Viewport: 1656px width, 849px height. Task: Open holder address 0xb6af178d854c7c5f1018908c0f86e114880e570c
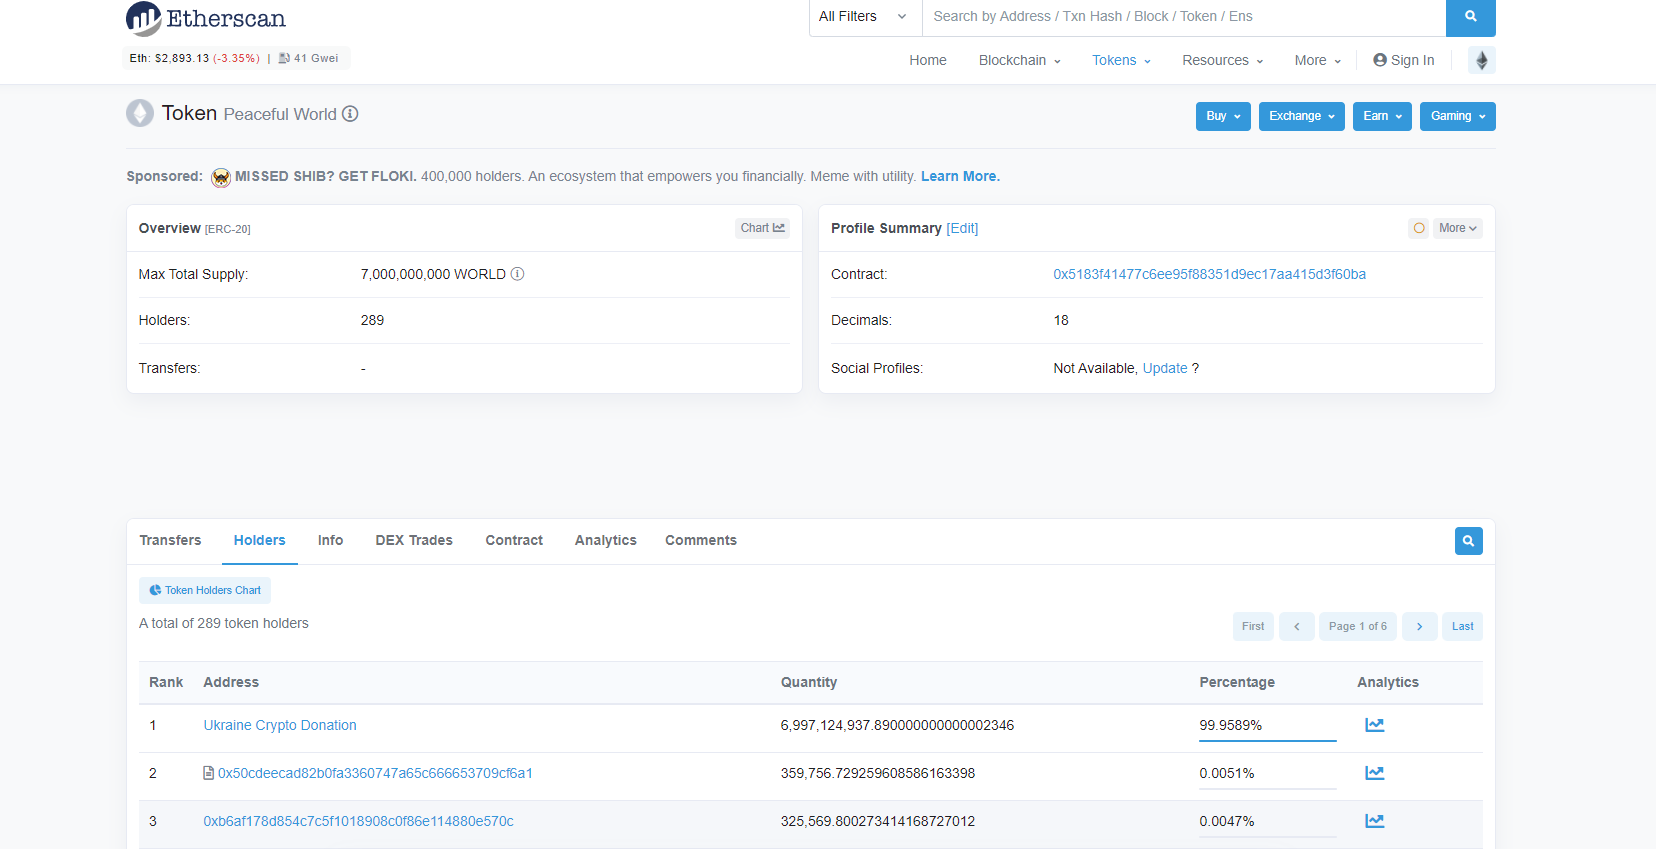[358, 821]
